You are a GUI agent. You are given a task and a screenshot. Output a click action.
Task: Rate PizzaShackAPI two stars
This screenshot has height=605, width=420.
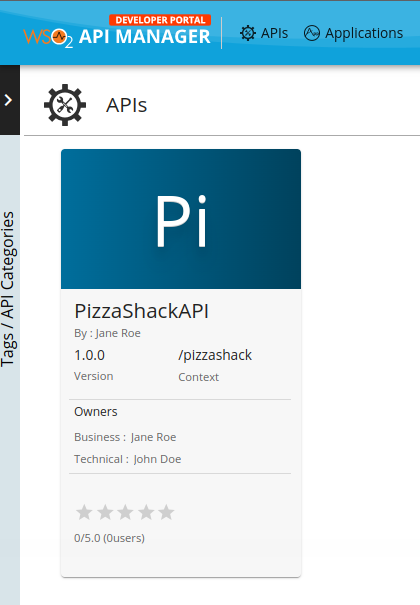(105, 512)
